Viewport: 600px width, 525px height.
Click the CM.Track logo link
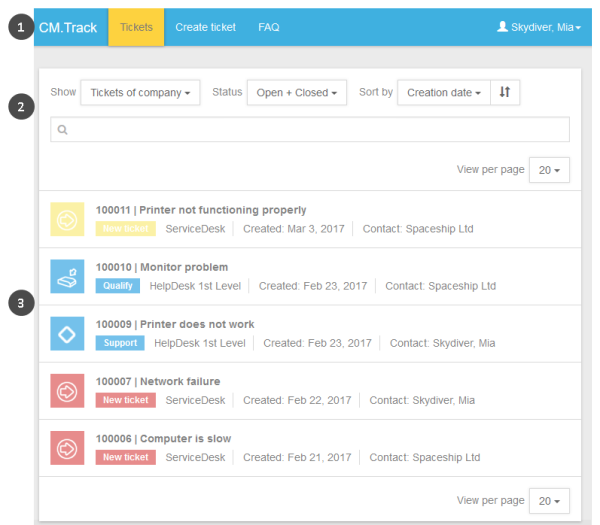pyautogui.click(x=68, y=27)
